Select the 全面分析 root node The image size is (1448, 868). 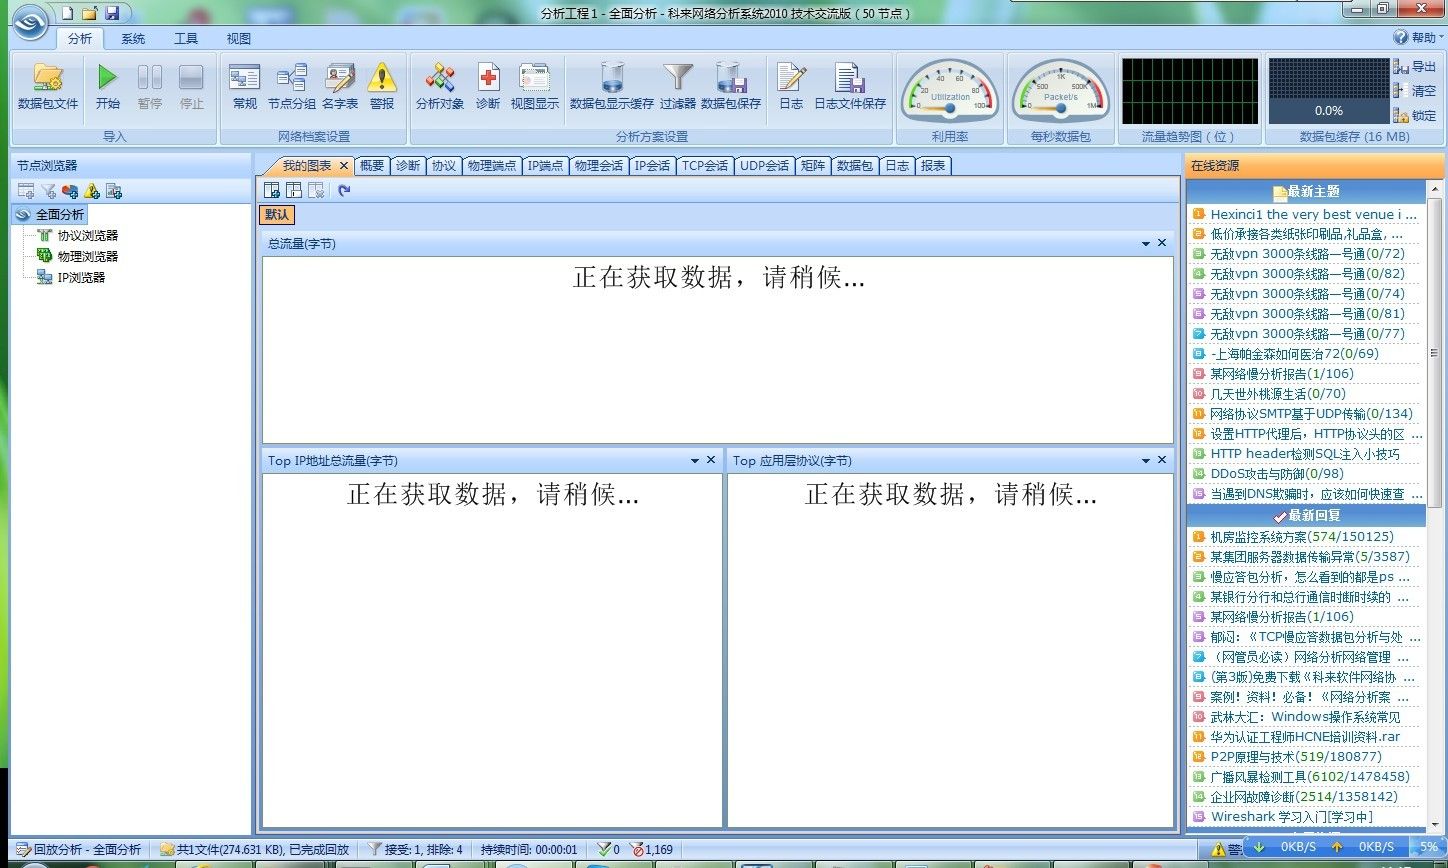click(x=60, y=215)
